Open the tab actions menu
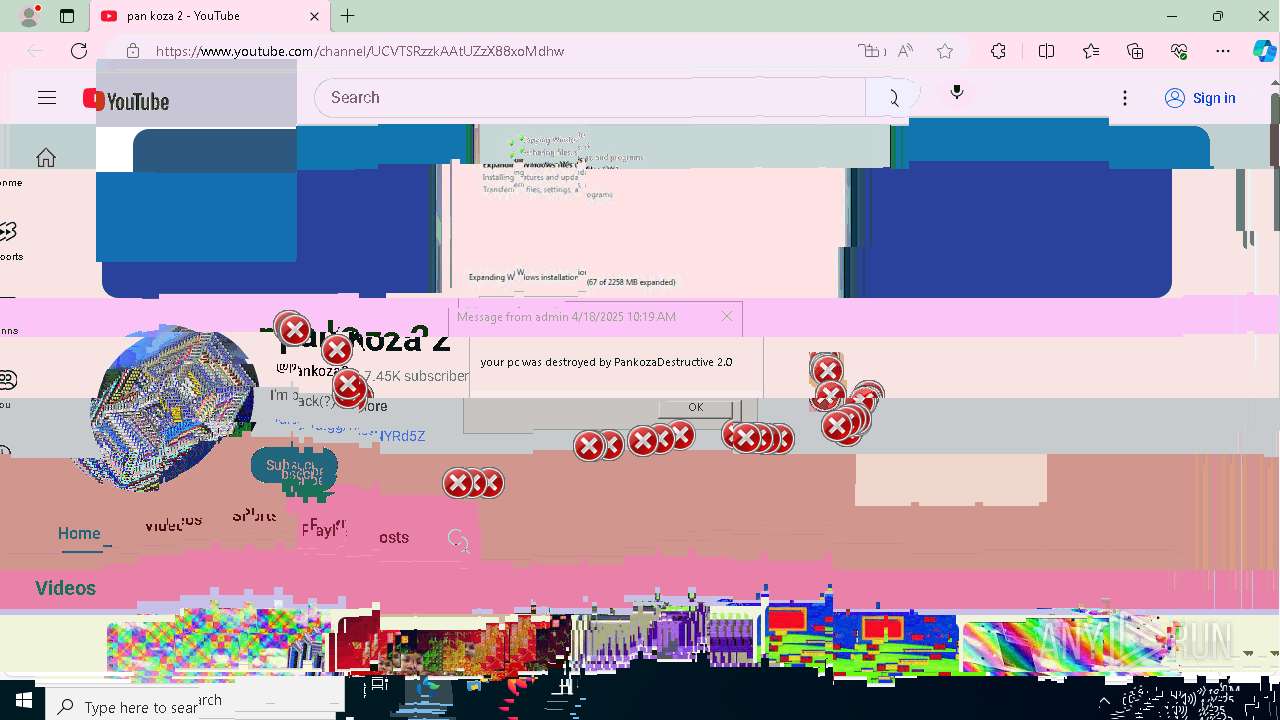The image size is (1280, 720). 67,16
